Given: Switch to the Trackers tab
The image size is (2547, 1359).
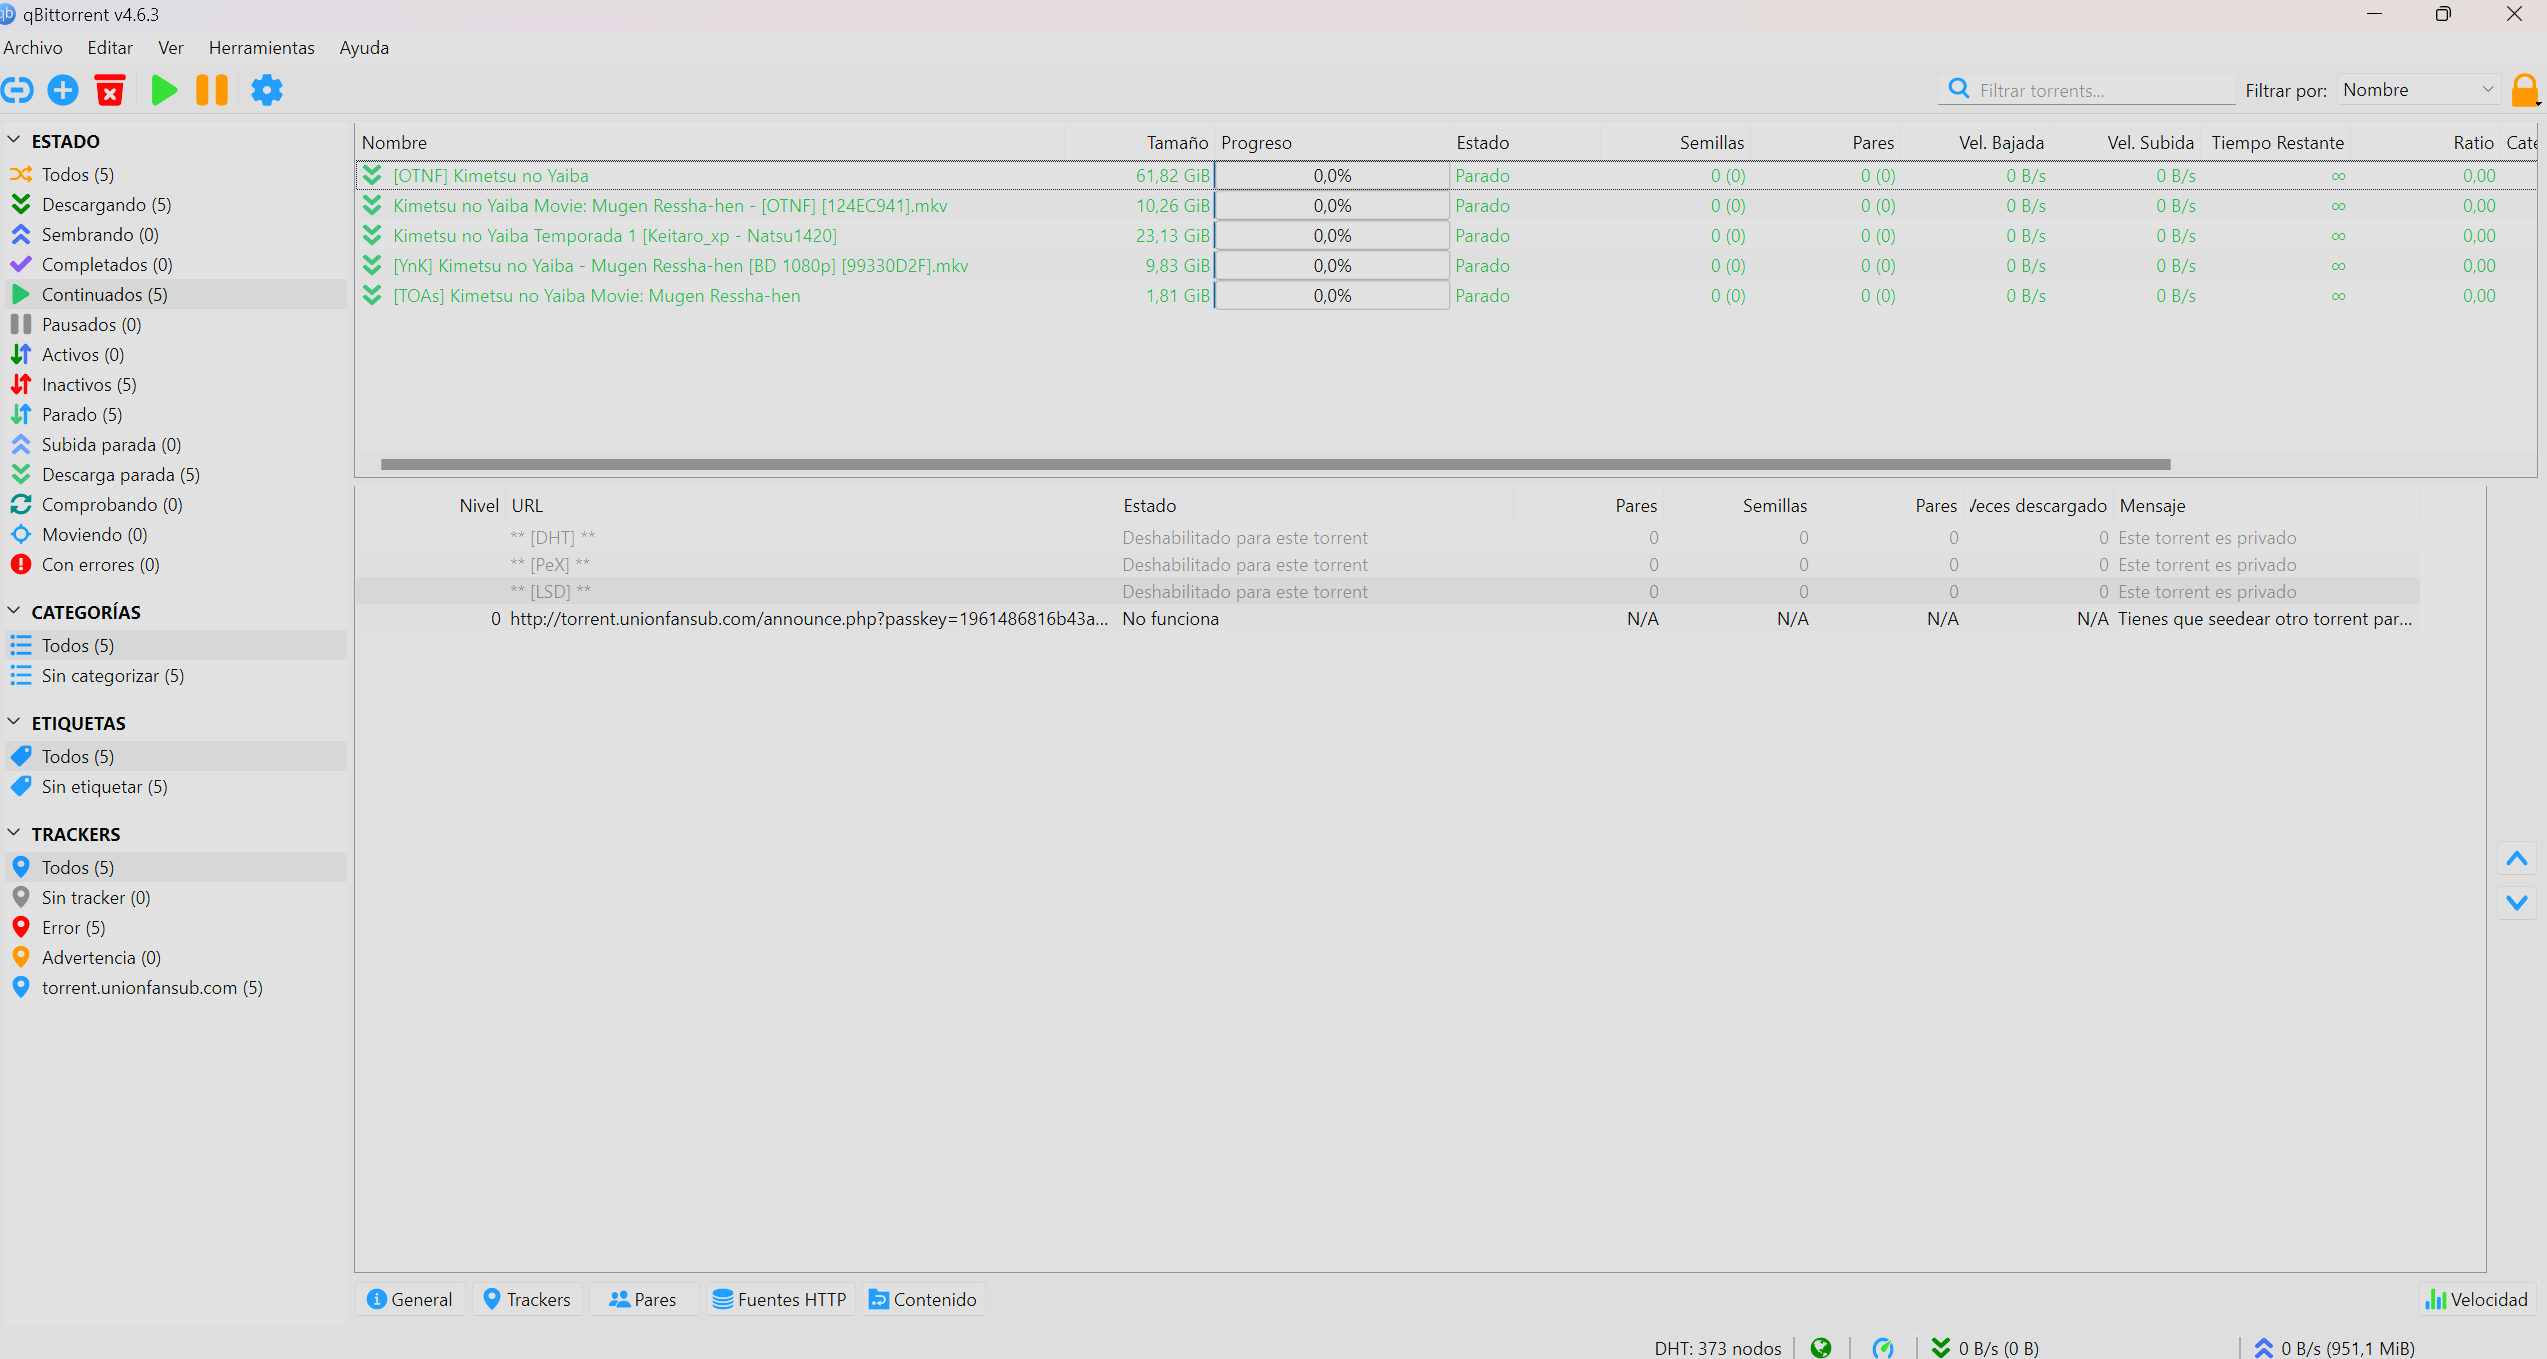Looking at the screenshot, I should pos(527,1299).
